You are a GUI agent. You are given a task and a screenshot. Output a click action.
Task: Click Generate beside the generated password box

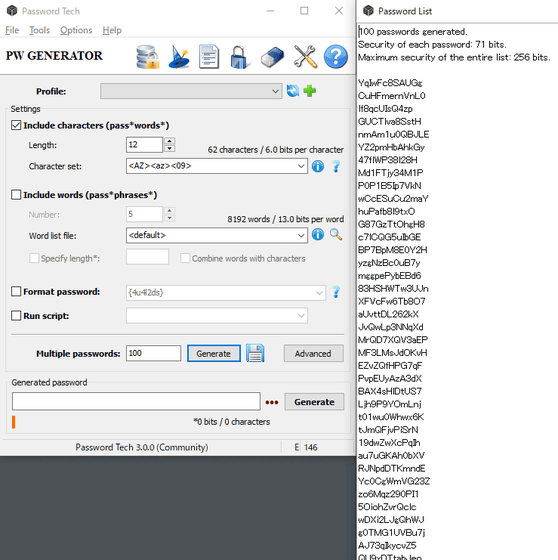coord(314,402)
